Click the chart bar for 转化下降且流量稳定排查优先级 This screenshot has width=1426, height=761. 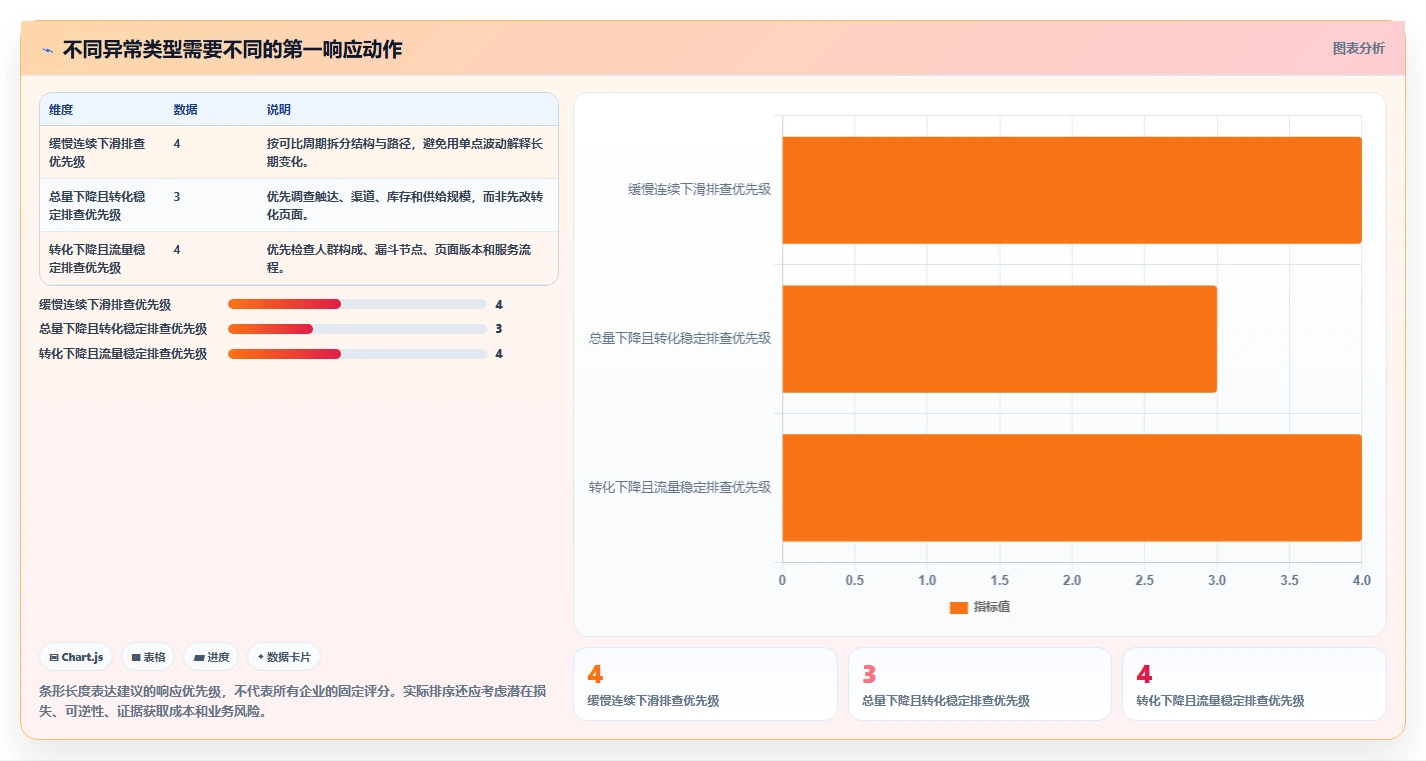point(1072,488)
